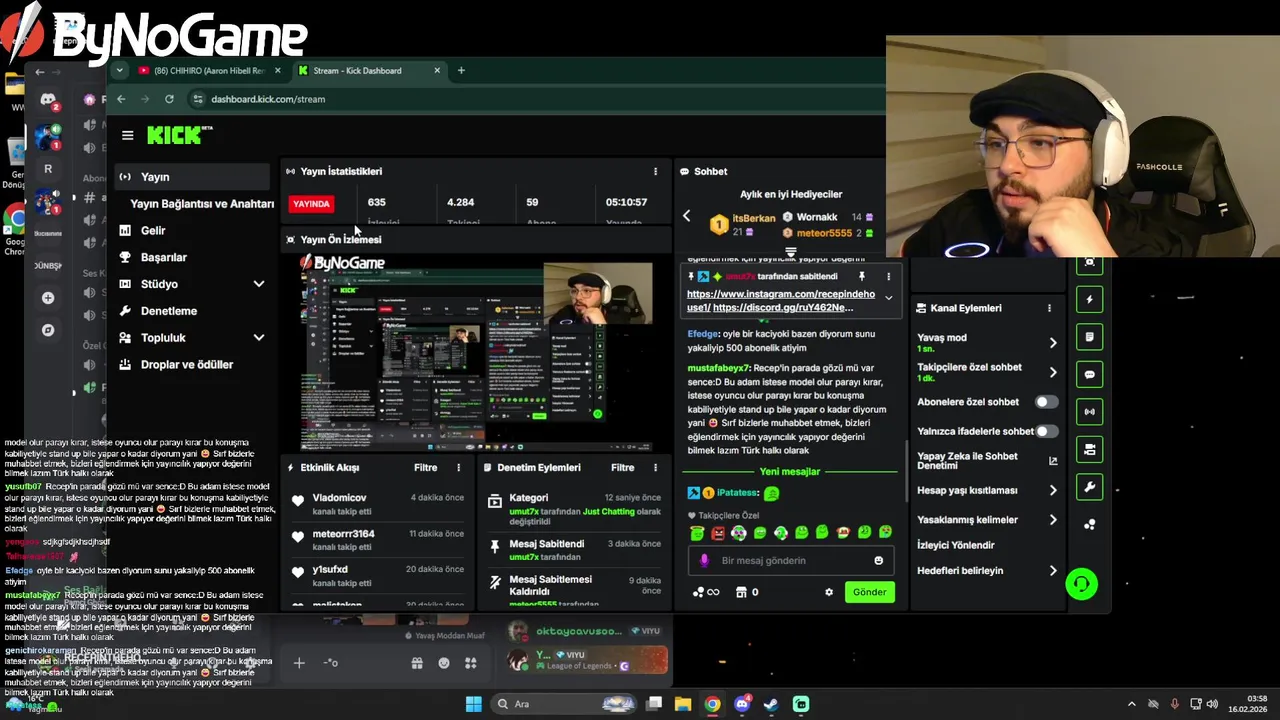Open the Windows Start menu
This screenshot has width=1280, height=720.
pos(473,704)
